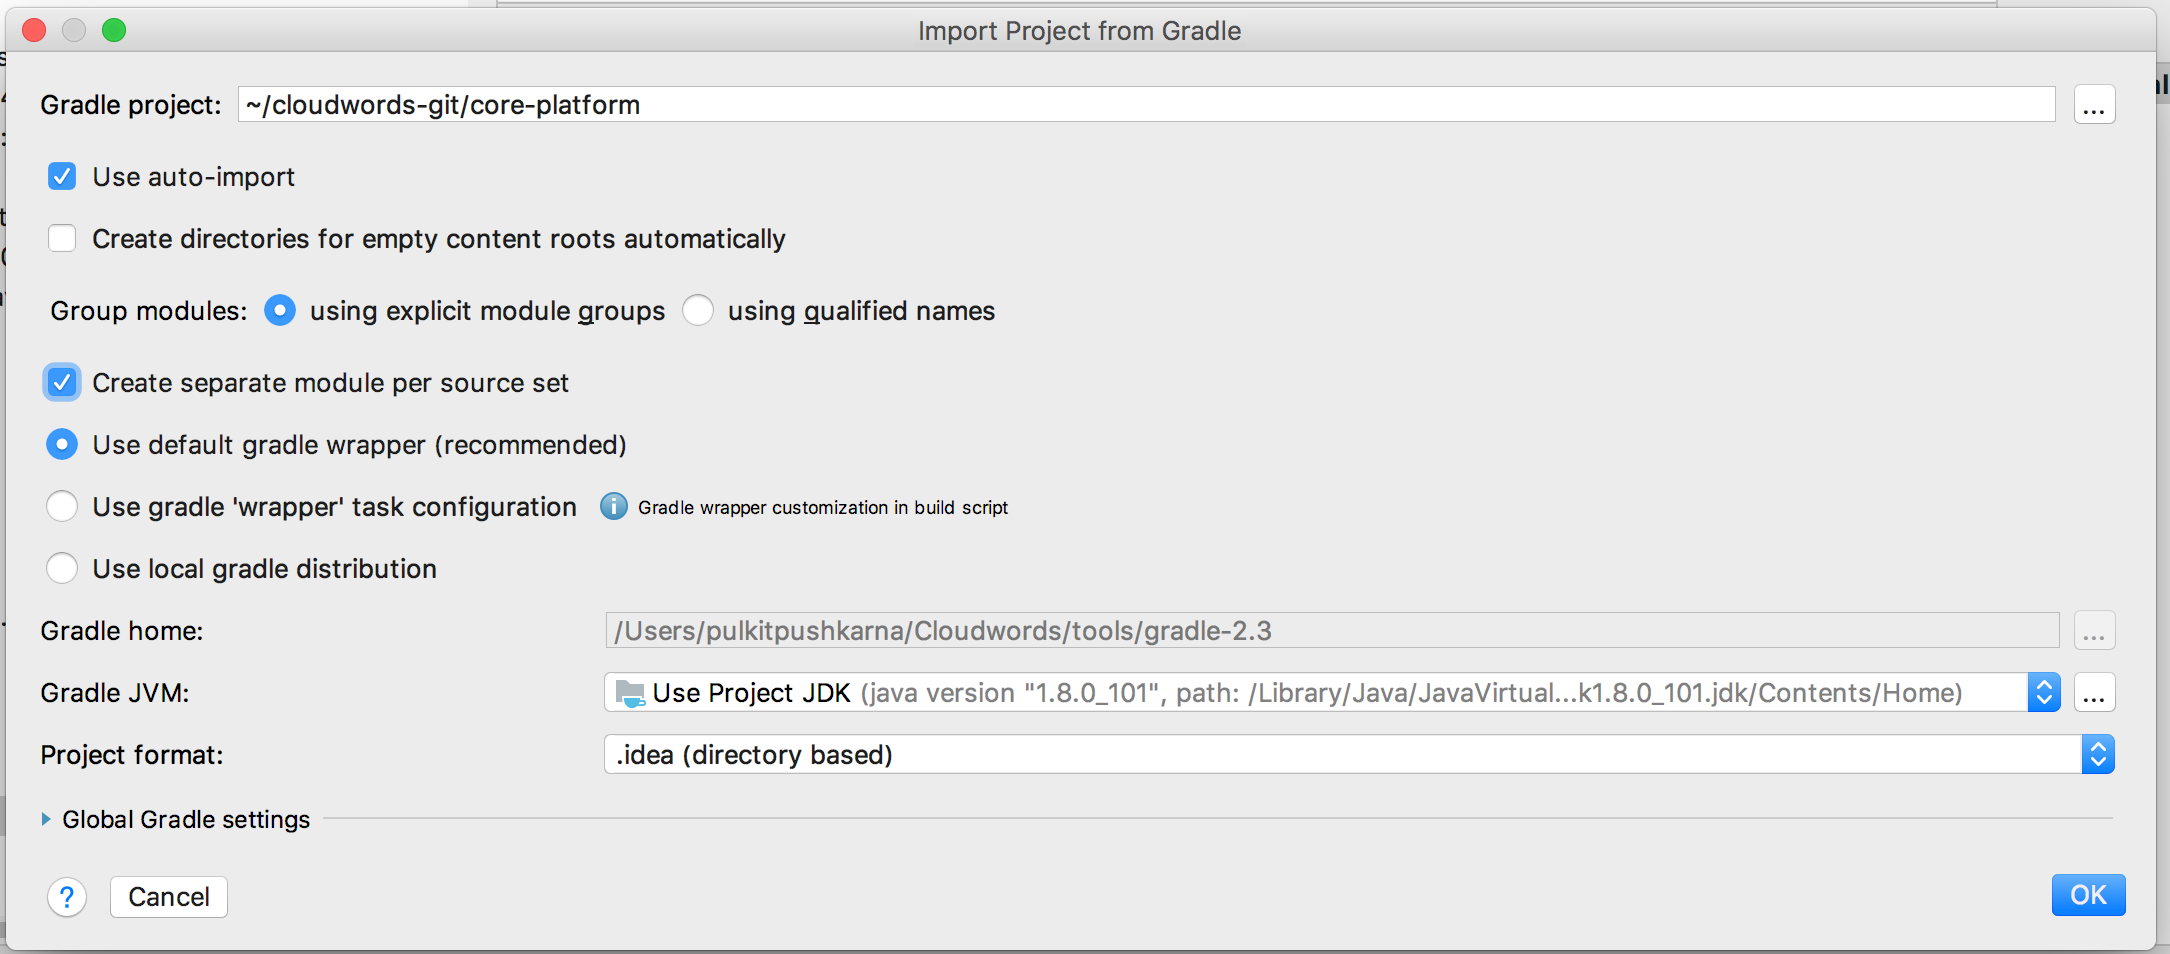Expand Global Gradle settings section
This screenshot has width=2170, height=954.
(46, 819)
